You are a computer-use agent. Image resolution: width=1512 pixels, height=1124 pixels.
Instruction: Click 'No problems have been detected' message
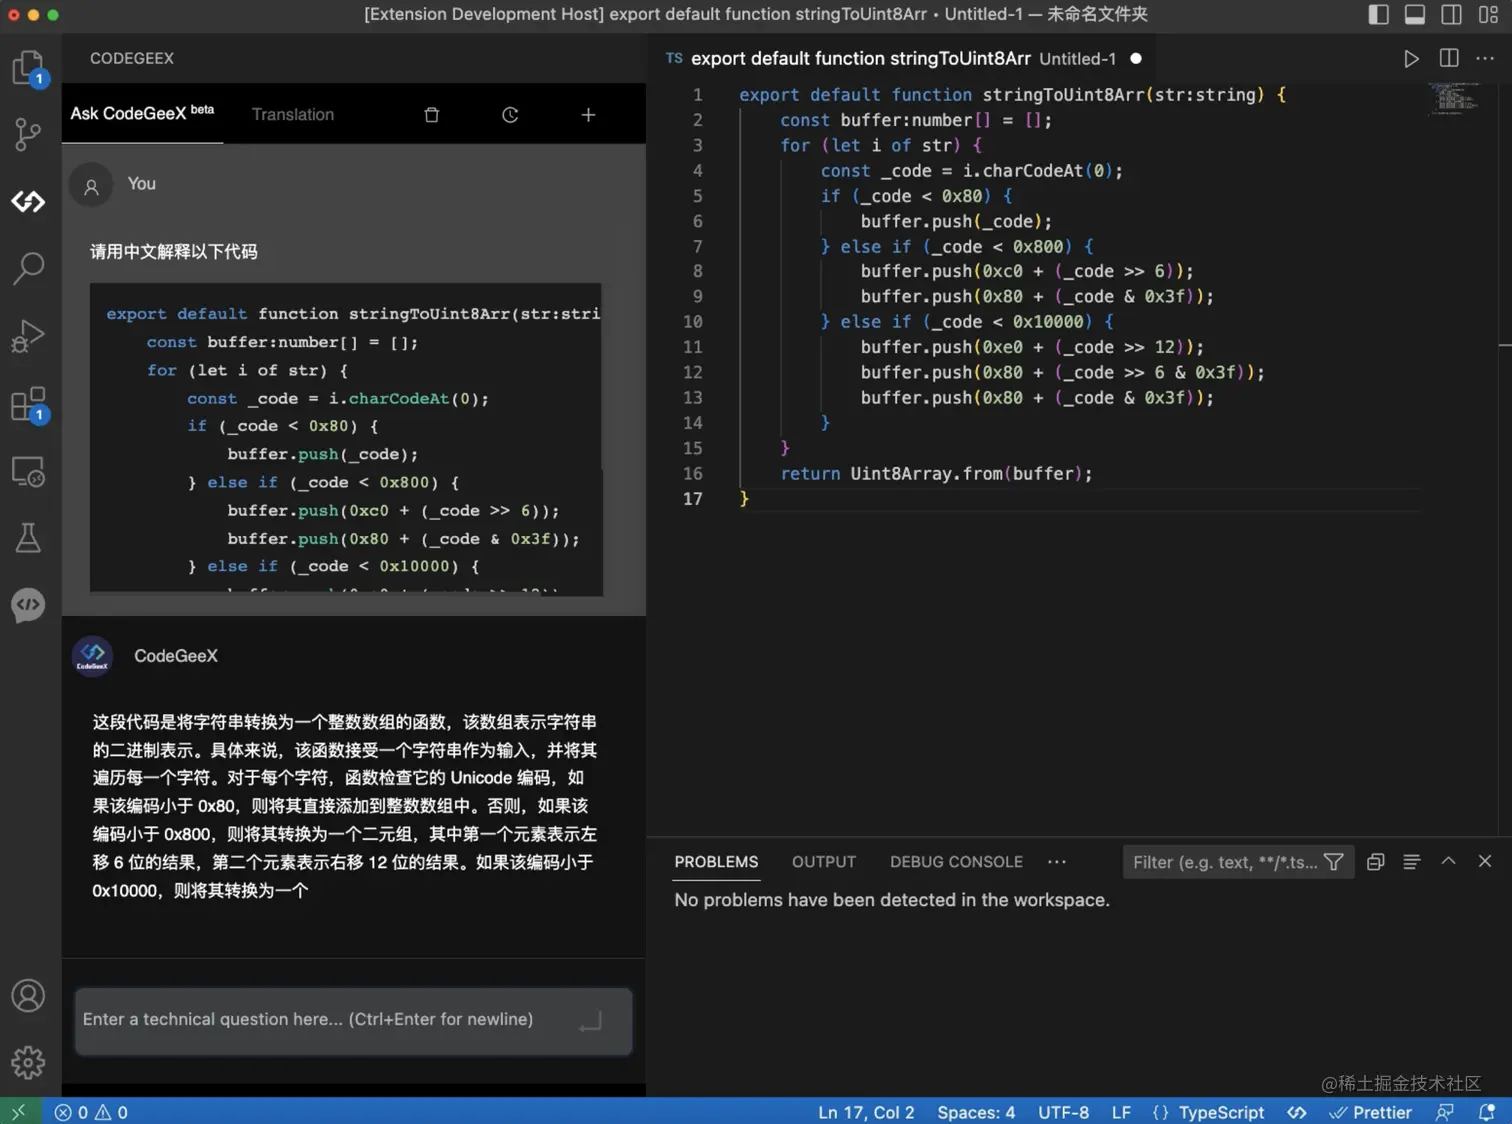pos(892,900)
